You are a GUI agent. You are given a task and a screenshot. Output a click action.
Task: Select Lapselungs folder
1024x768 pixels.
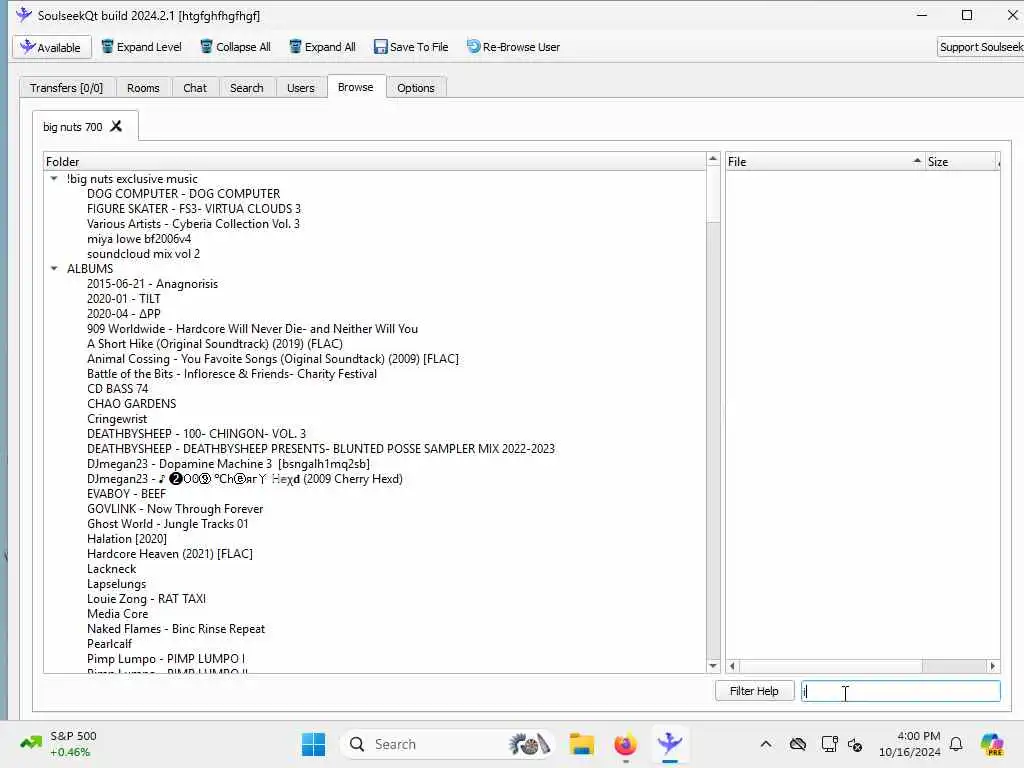[x=116, y=584]
